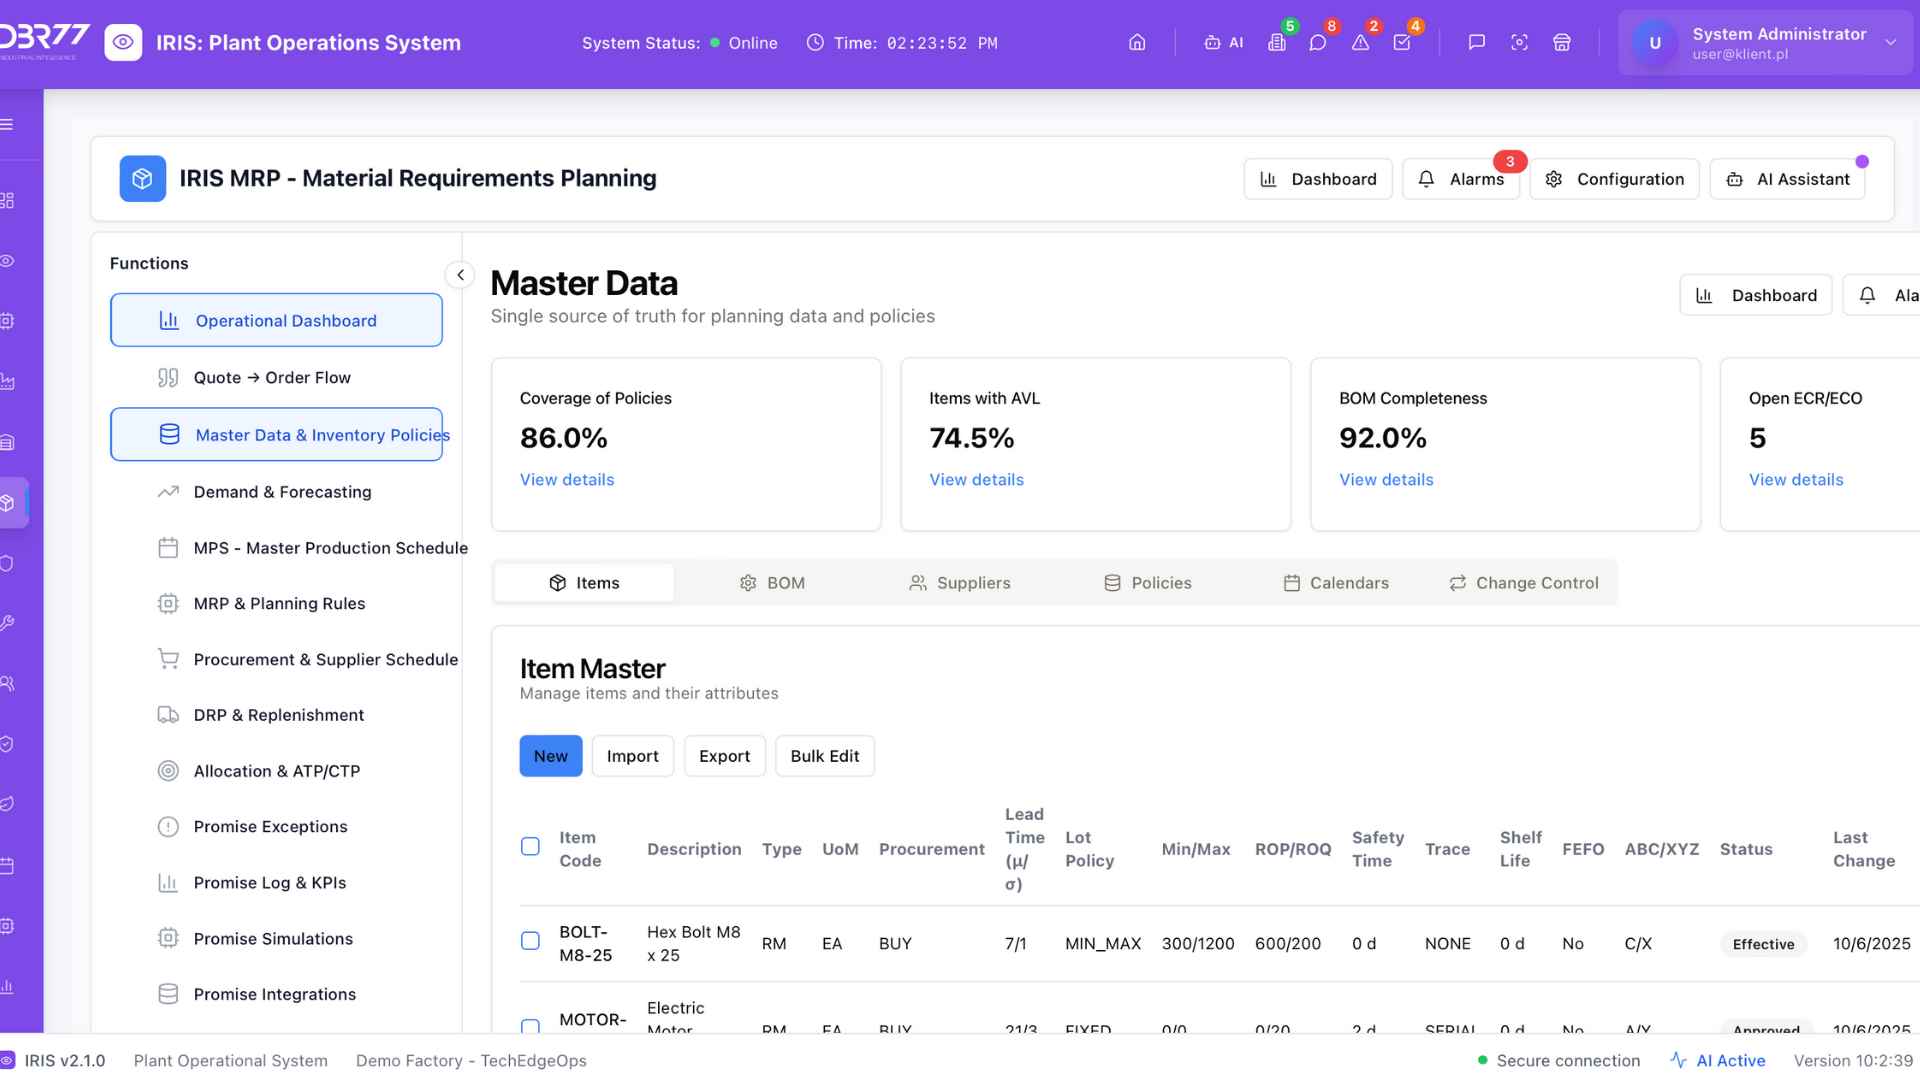1920x1080 pixels.
Task: Open the tasks checklist icon with badge 4
Action: pos(1402,43)
